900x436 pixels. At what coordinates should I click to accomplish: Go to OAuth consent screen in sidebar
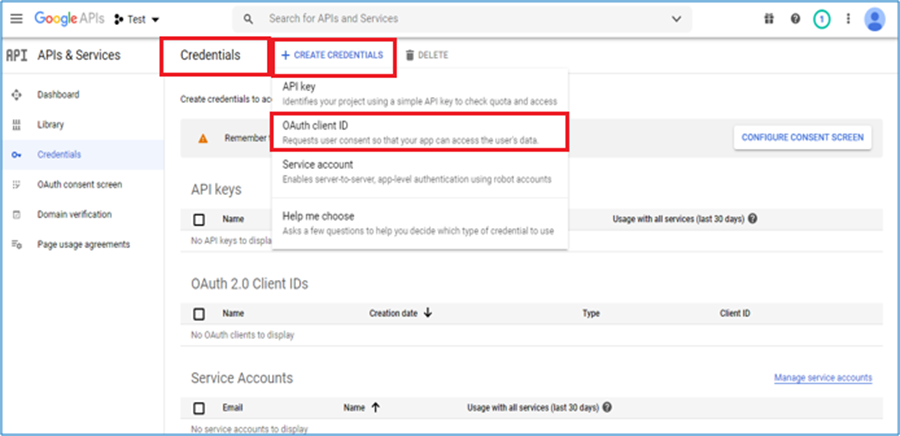pyautogui.click(x=79, y=185)
